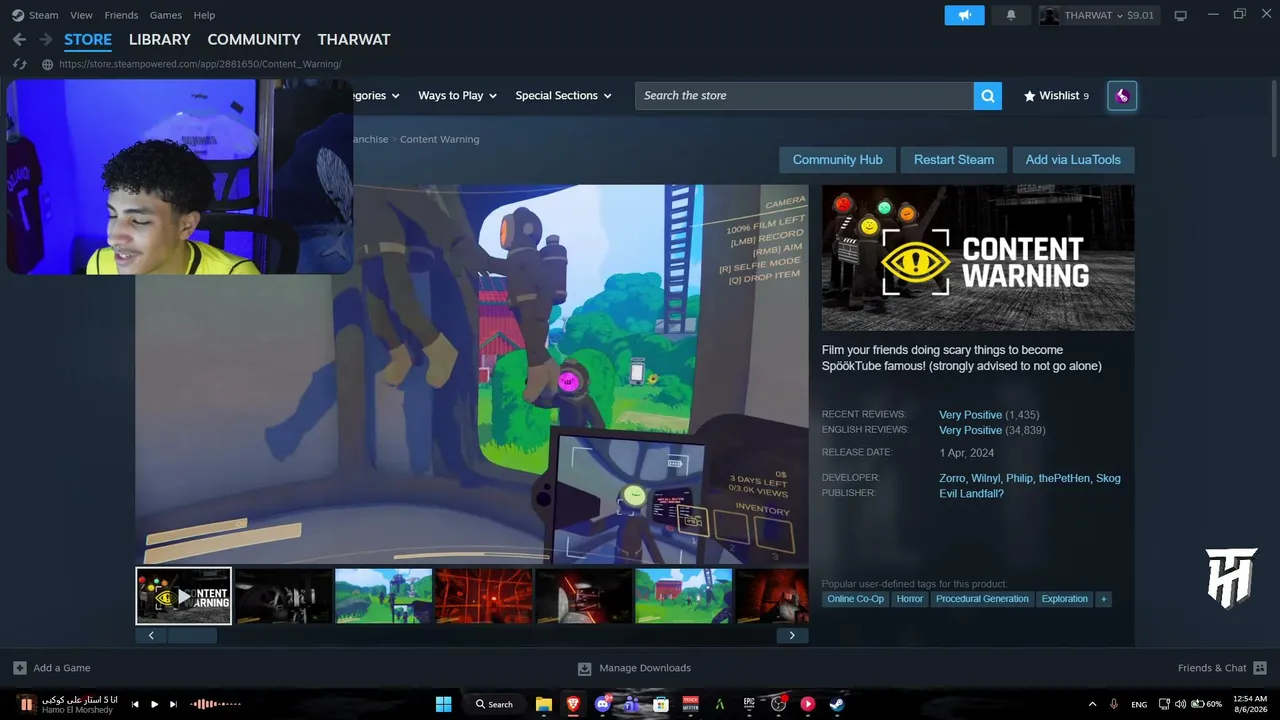Expand the Ways to Play dropdown
Image resolution: width=1280 pixels, height=720 pixels.
(x=457, y=96)
